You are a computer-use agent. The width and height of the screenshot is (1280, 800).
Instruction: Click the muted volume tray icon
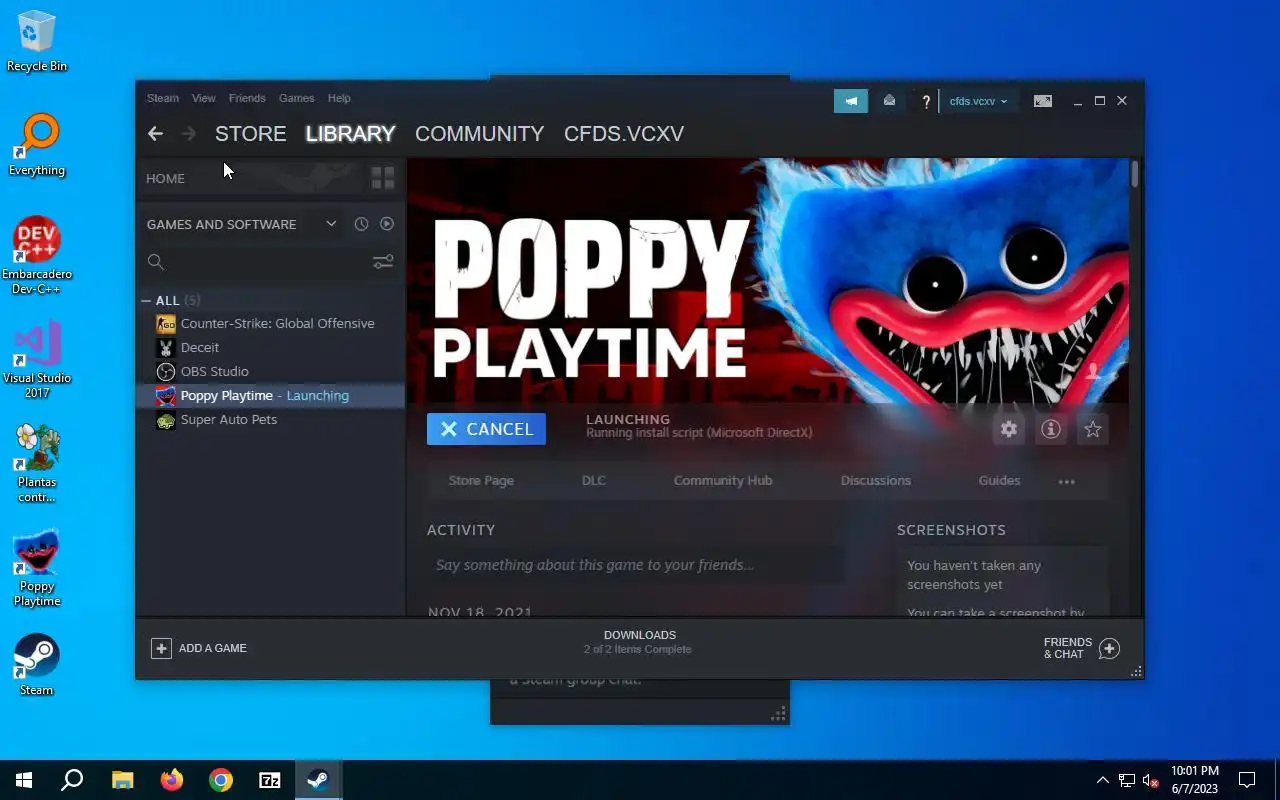(1151, 780)
